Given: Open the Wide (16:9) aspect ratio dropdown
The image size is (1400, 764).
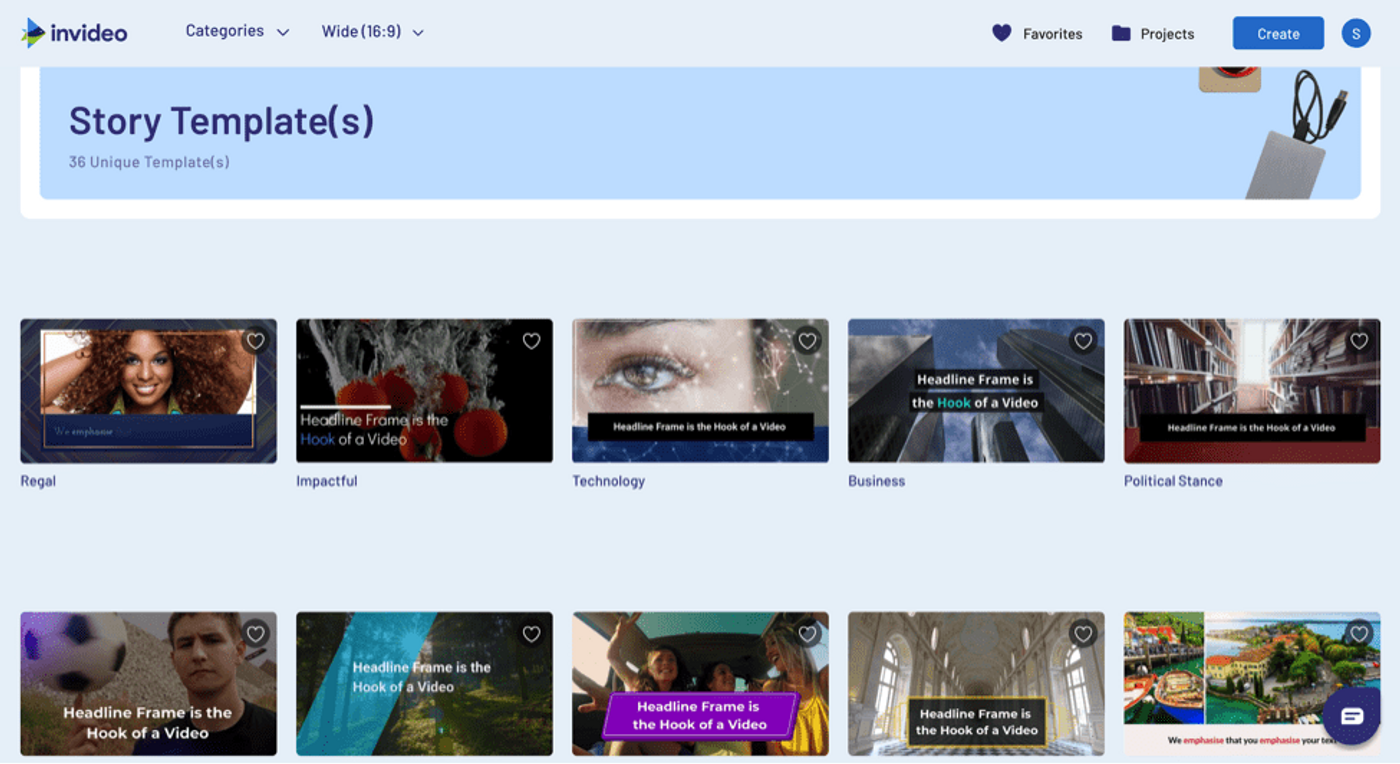Looking at the screenshot, I should pos(370,31).
